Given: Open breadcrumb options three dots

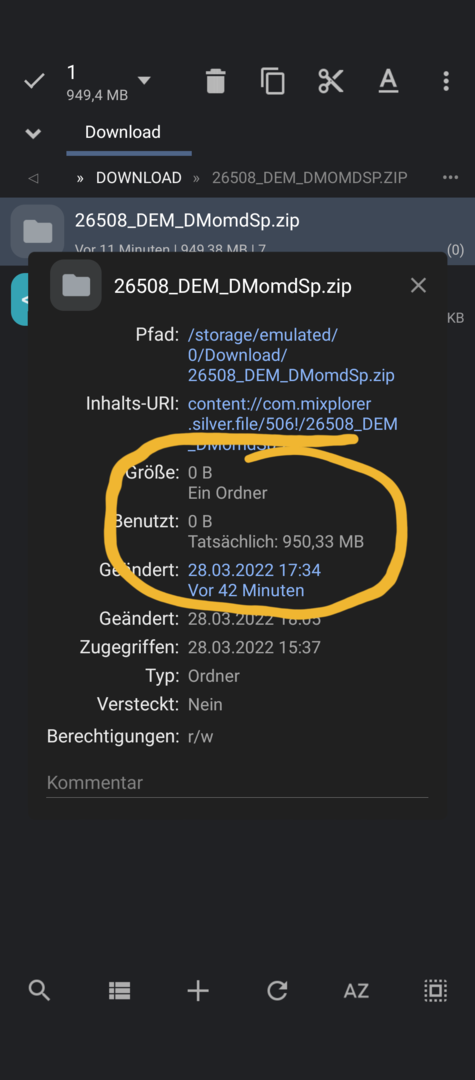Looking at the screenshot, I should (x=450, y=178).
